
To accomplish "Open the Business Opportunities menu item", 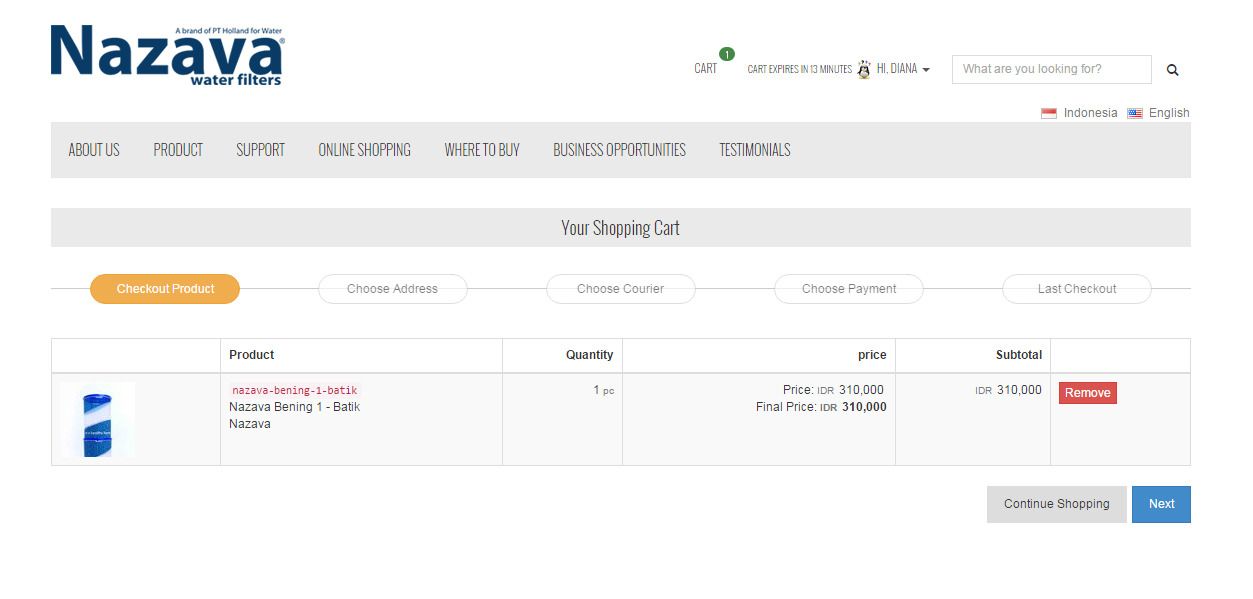I will tap(619, 150).
